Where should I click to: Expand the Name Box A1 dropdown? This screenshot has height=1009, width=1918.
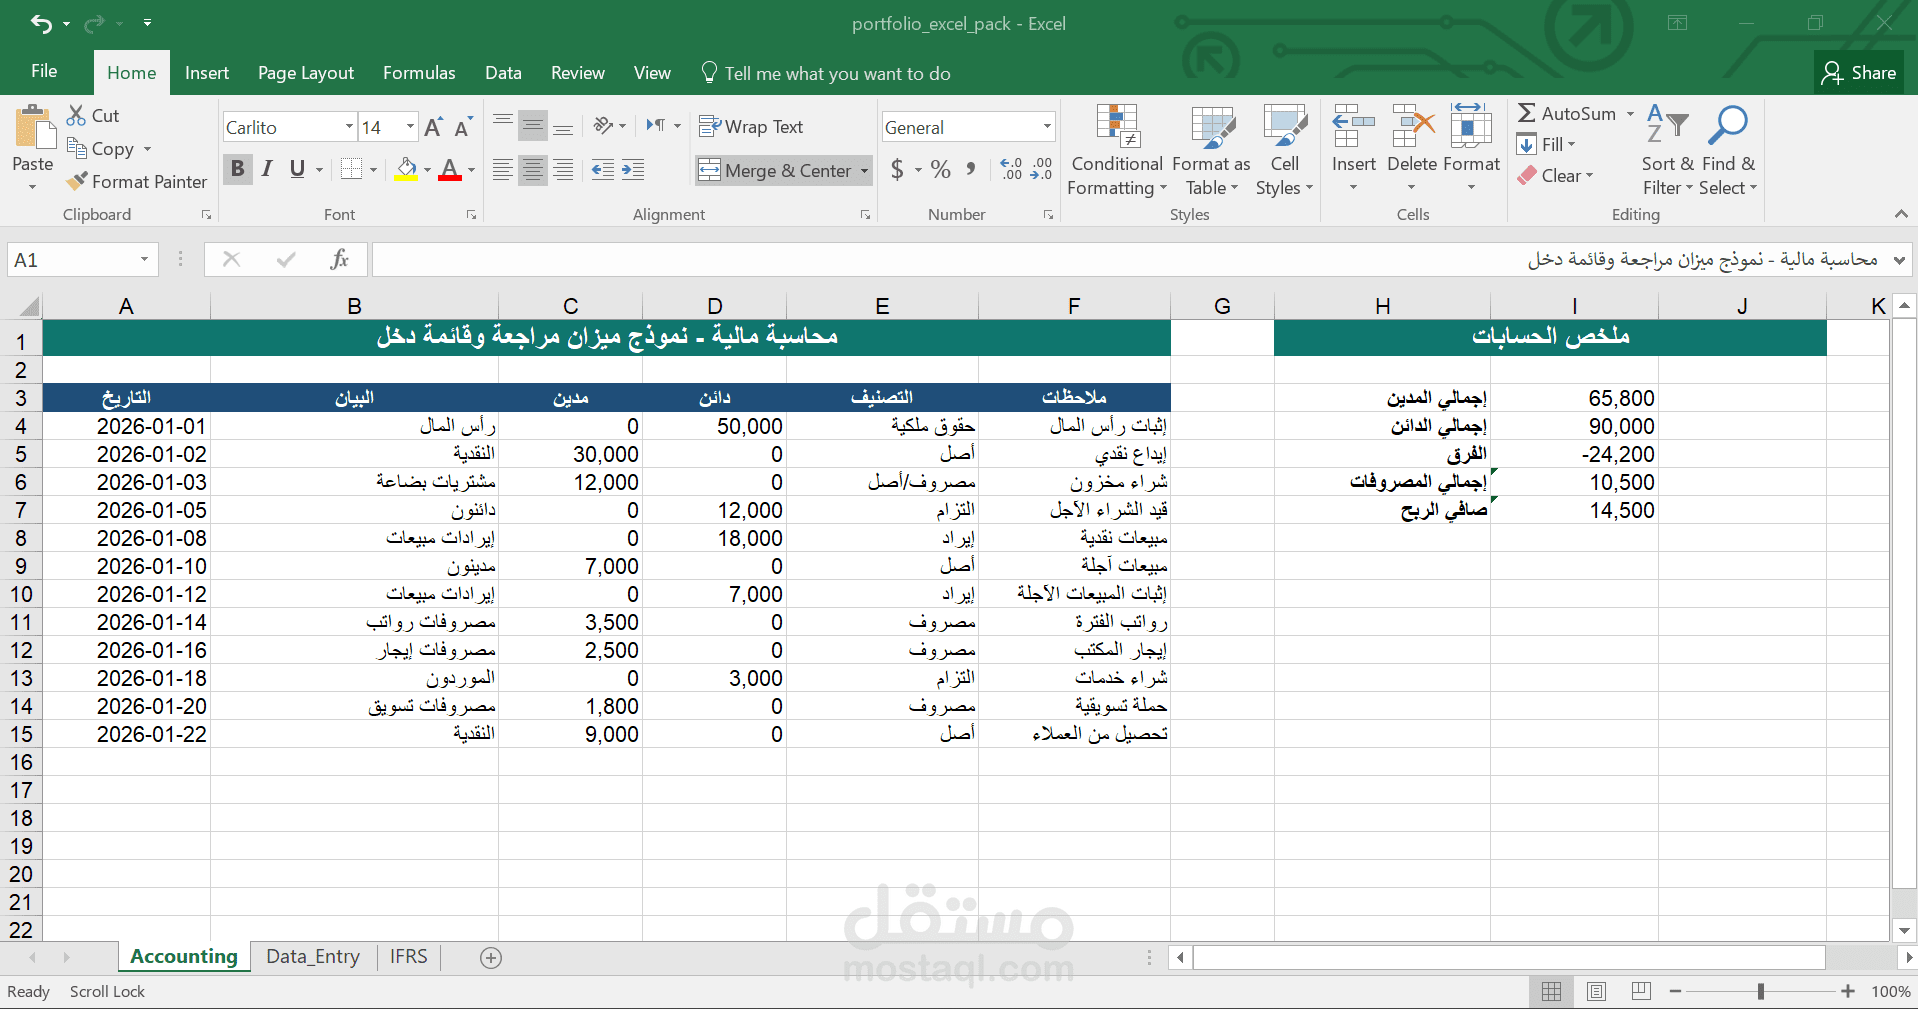[144, 260]
